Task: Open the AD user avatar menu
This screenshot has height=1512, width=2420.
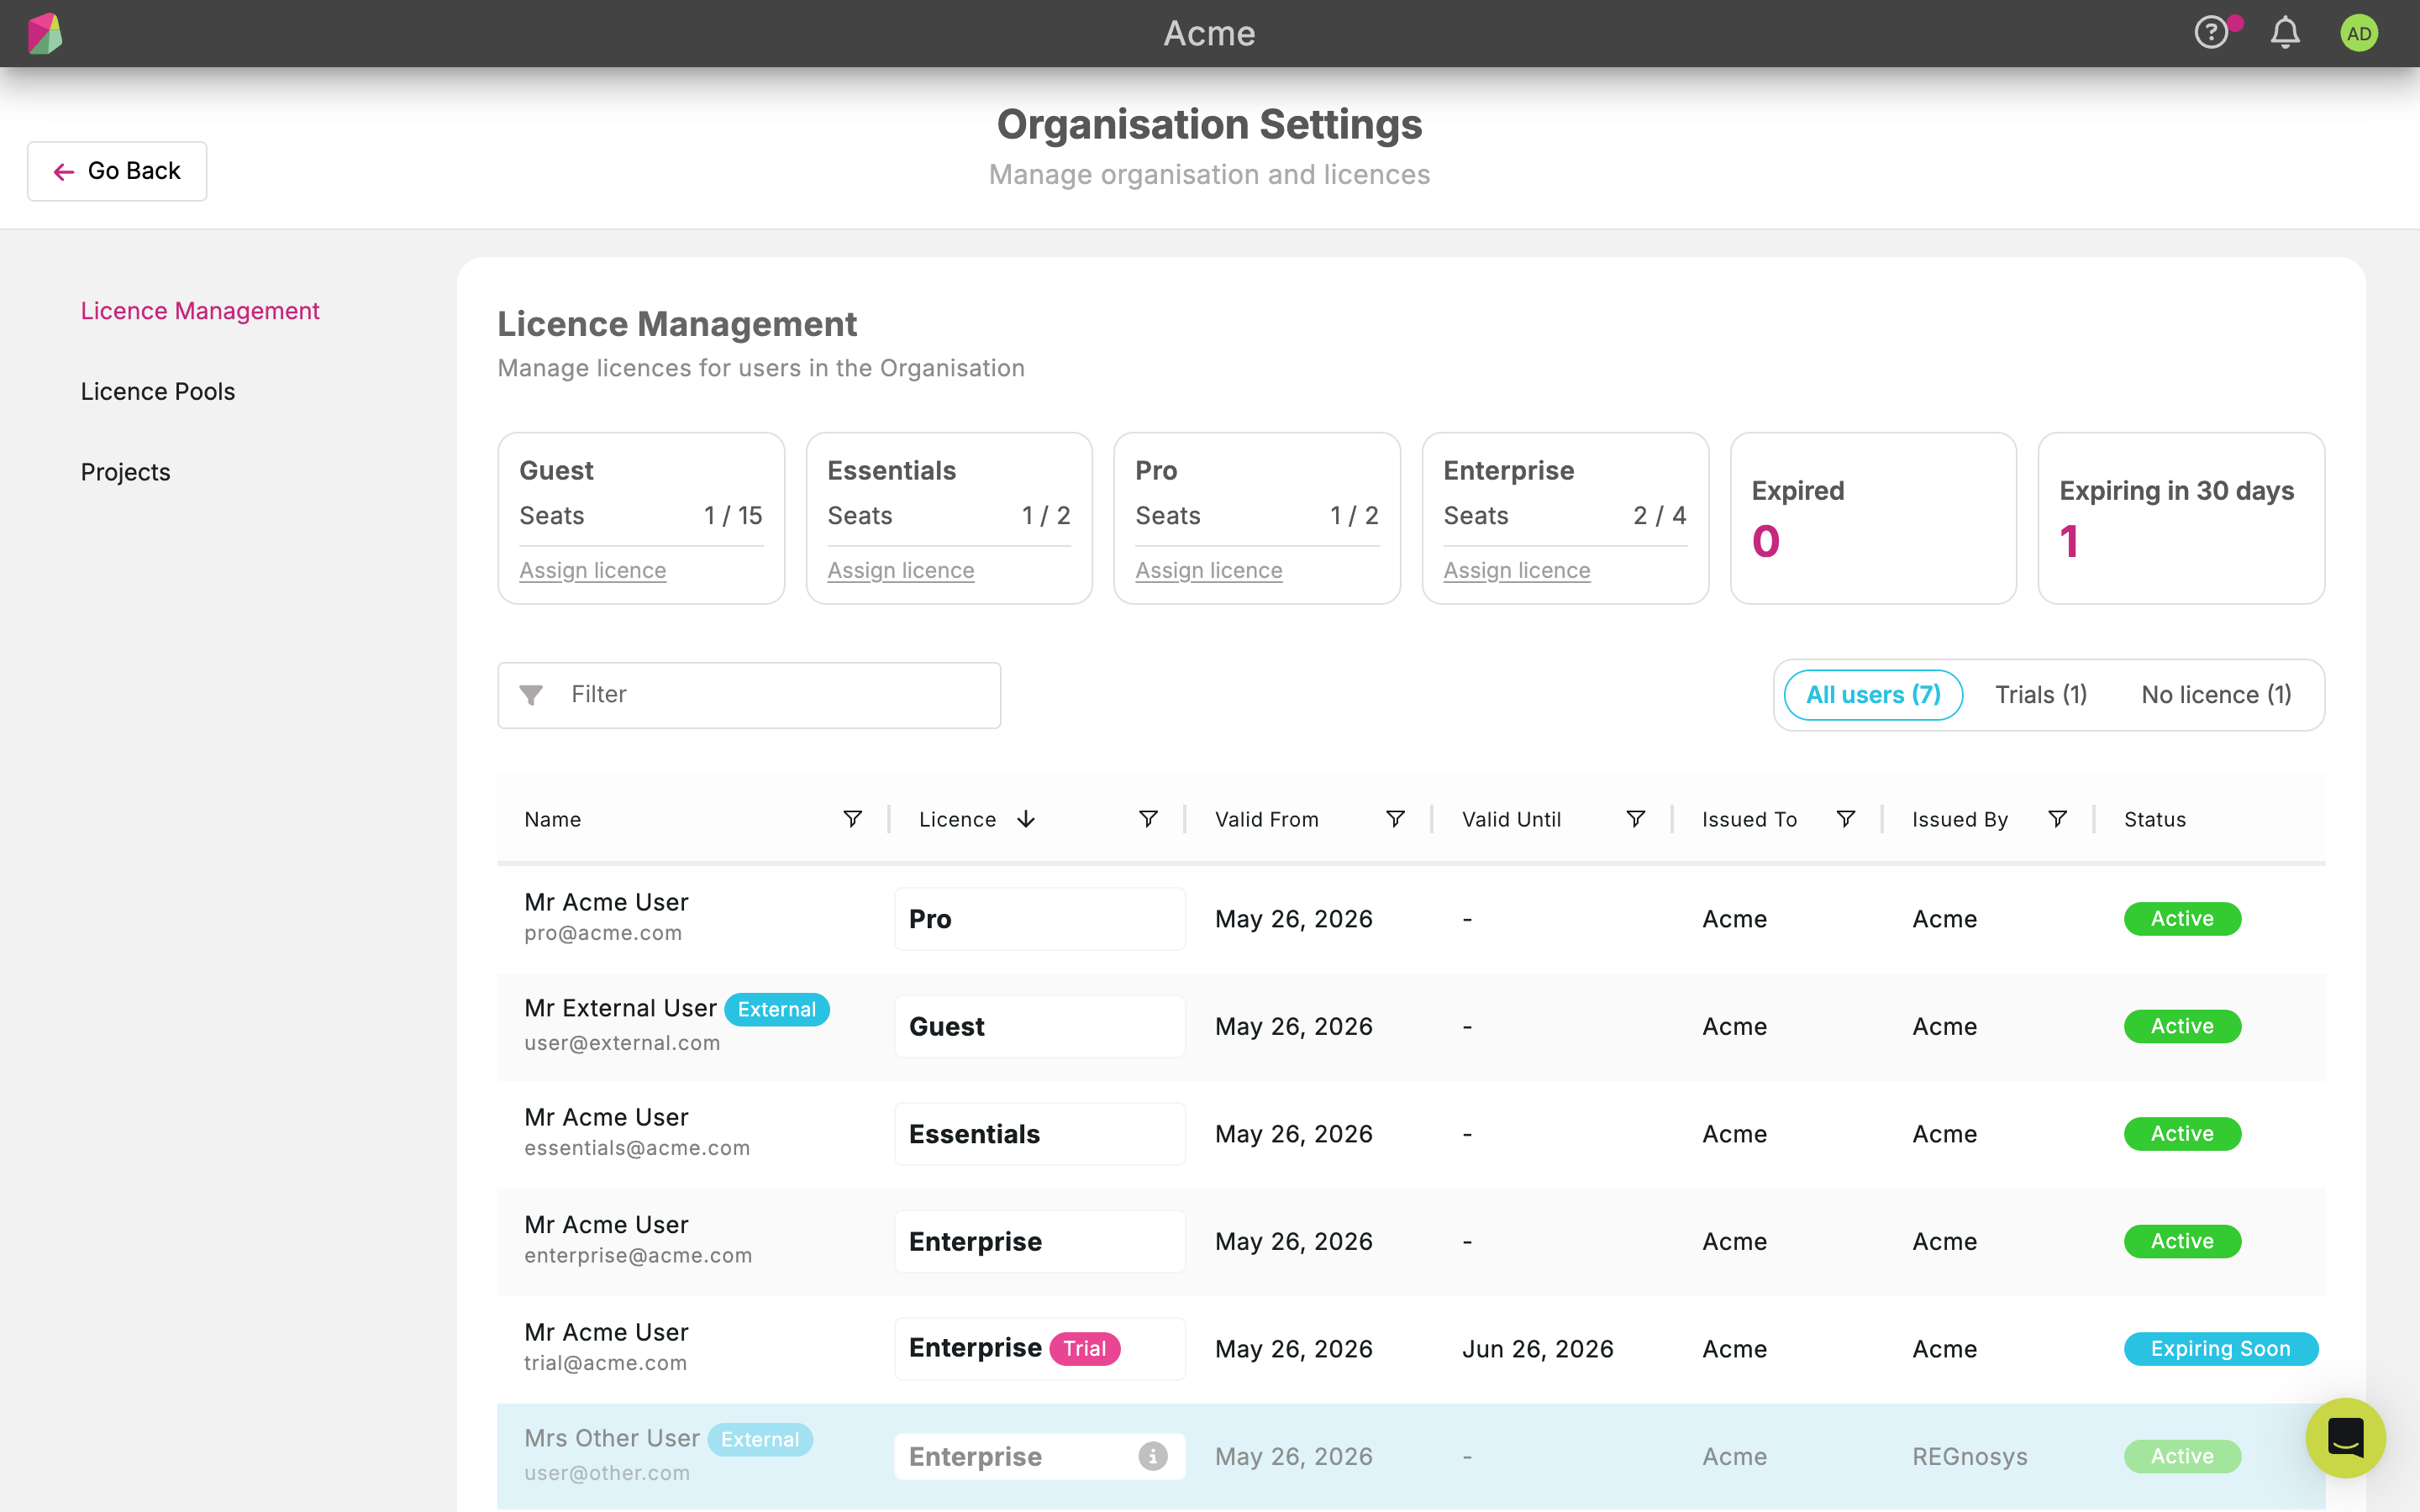Action: (x=2359, y=33)
